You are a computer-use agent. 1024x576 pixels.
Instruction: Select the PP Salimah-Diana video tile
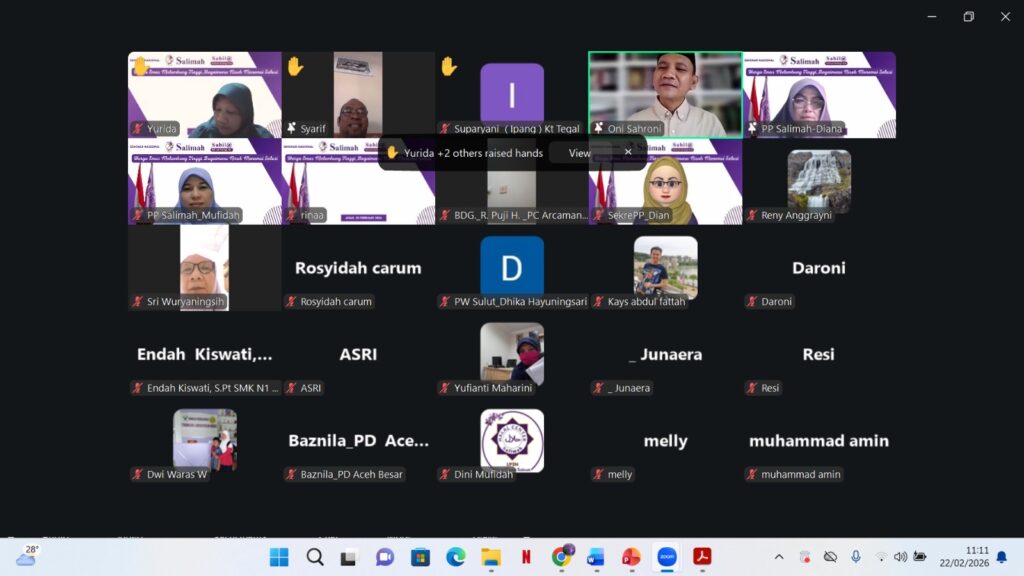pyautogui.click(x=819, y=94)
